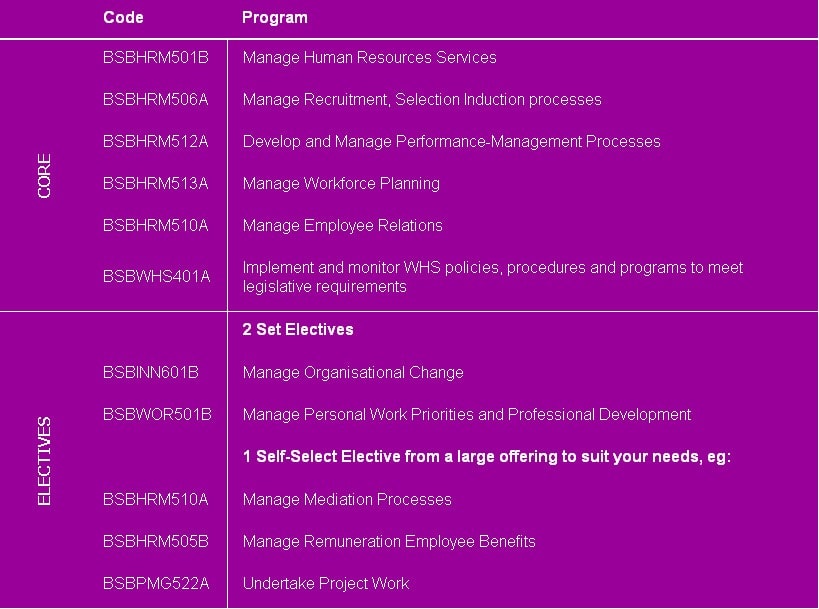Select Develop and Manage Performance-Management Processes
Viewport: 819px width, 609px height.
(451, 142)
